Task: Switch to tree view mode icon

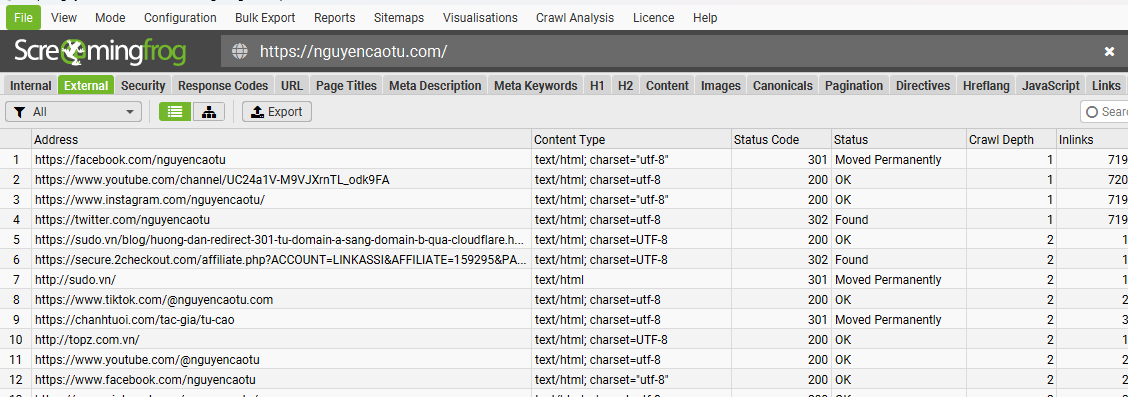Action: 209,112
